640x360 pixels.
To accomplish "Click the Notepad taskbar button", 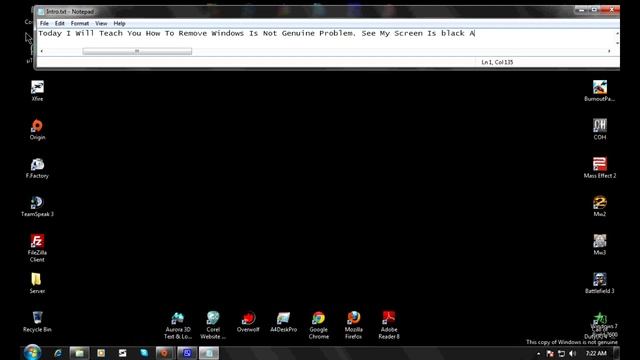I will (x=209, y=353).
